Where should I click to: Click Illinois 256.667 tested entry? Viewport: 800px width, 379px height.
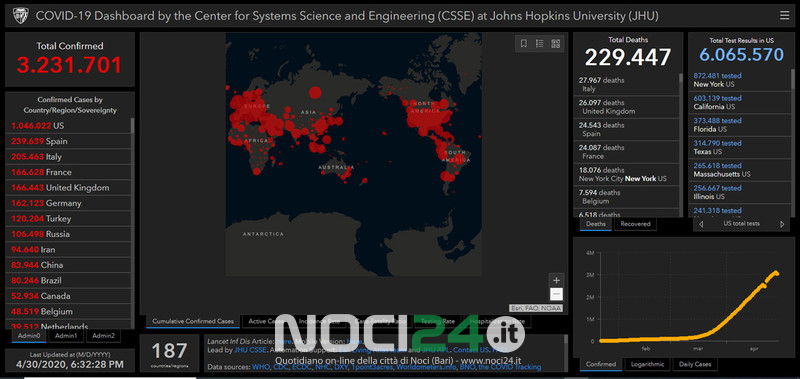(x=739, y=192)
